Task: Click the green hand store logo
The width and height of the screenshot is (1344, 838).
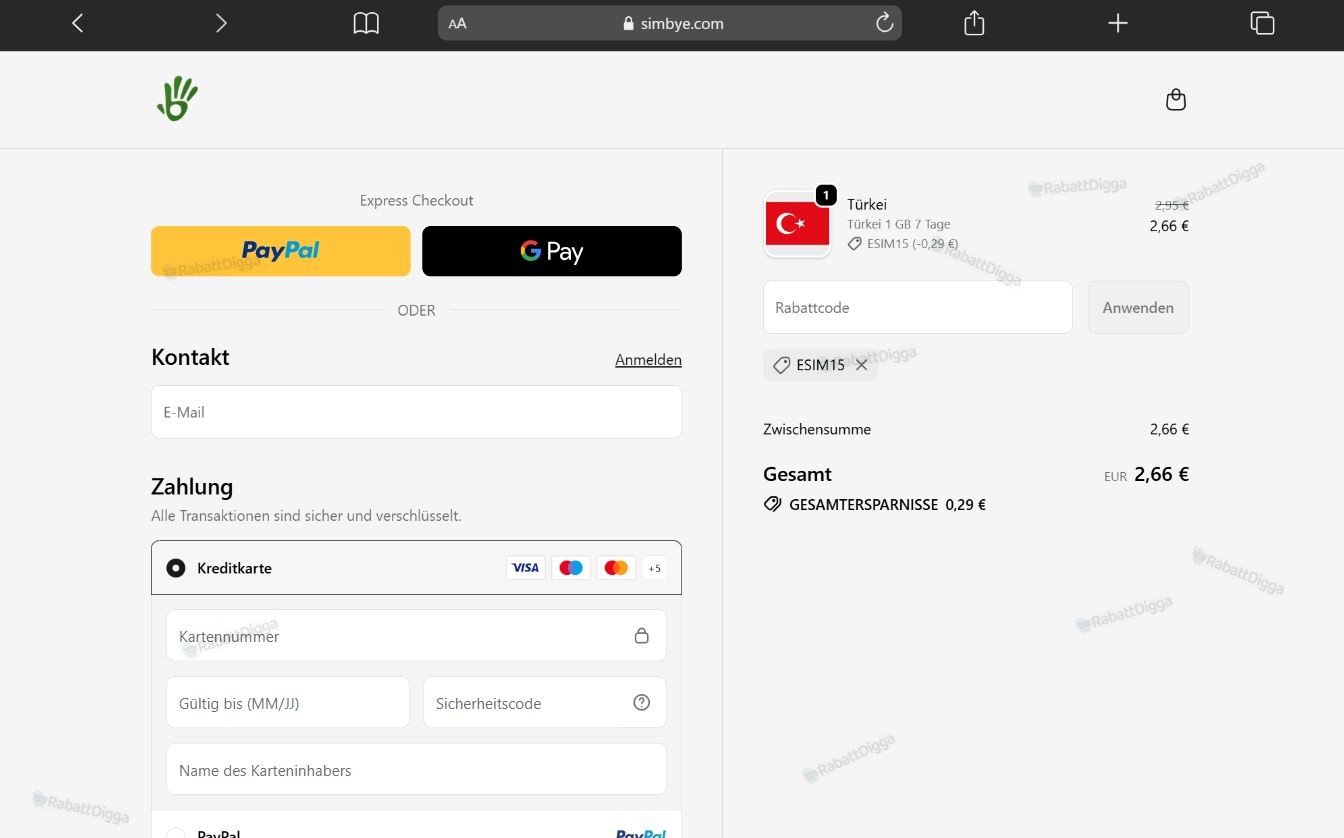Action: [x=177, y=99]
